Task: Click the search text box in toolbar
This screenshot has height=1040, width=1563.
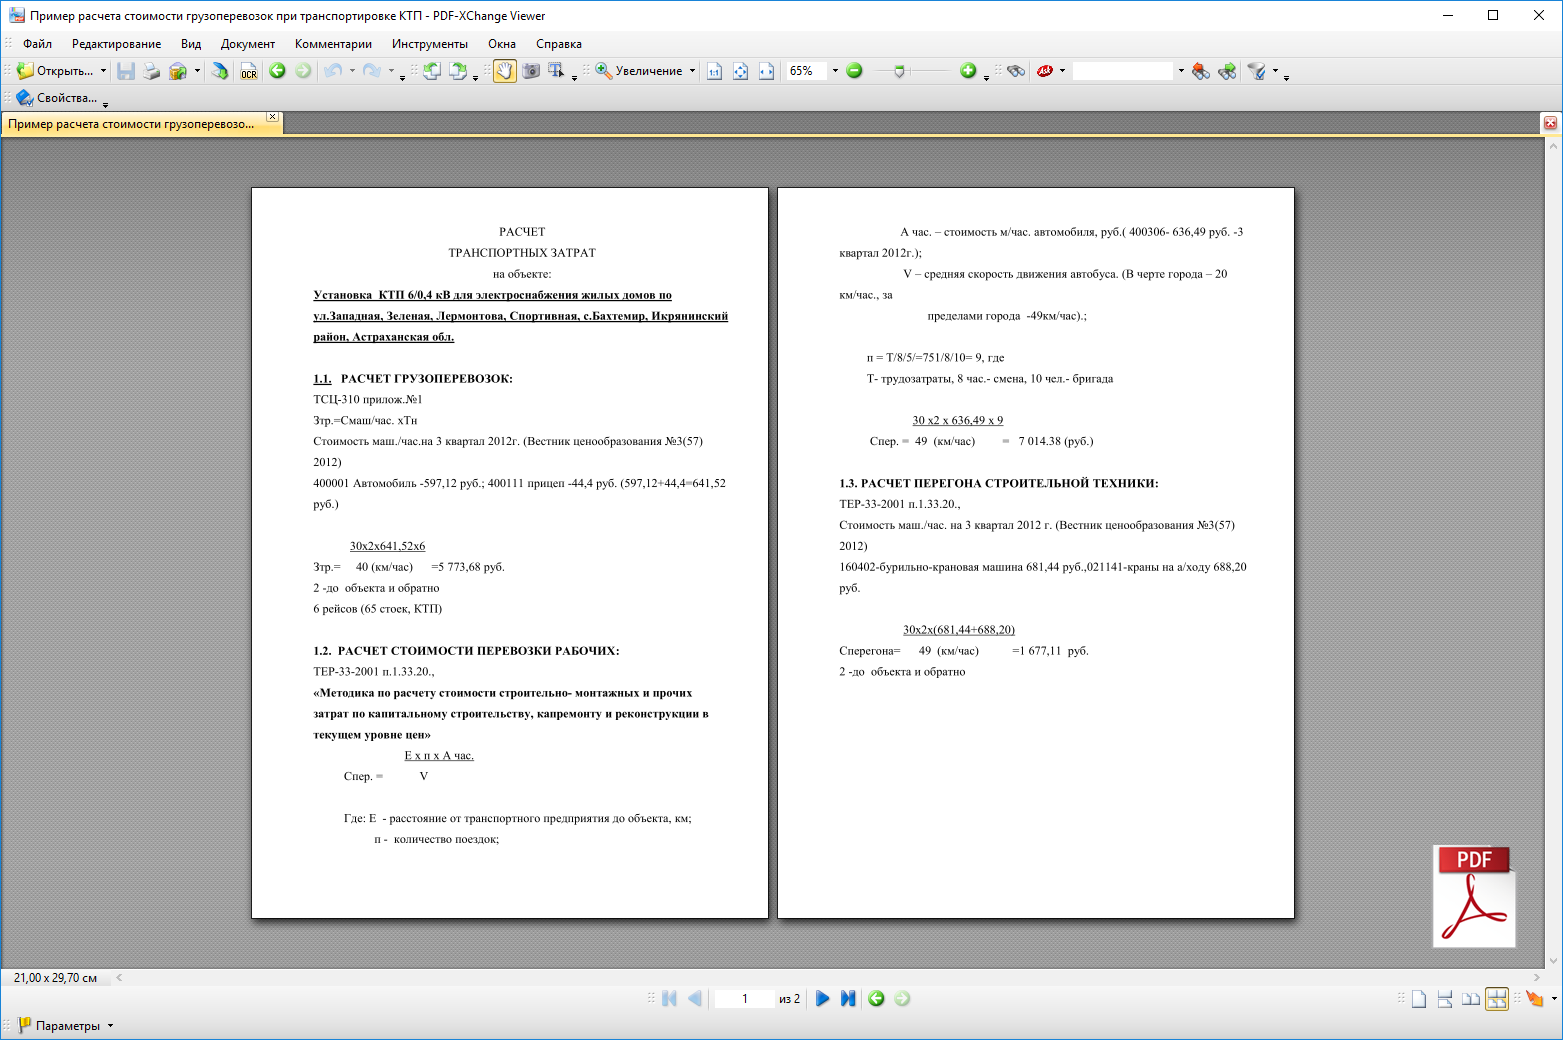Action: 1122,71
